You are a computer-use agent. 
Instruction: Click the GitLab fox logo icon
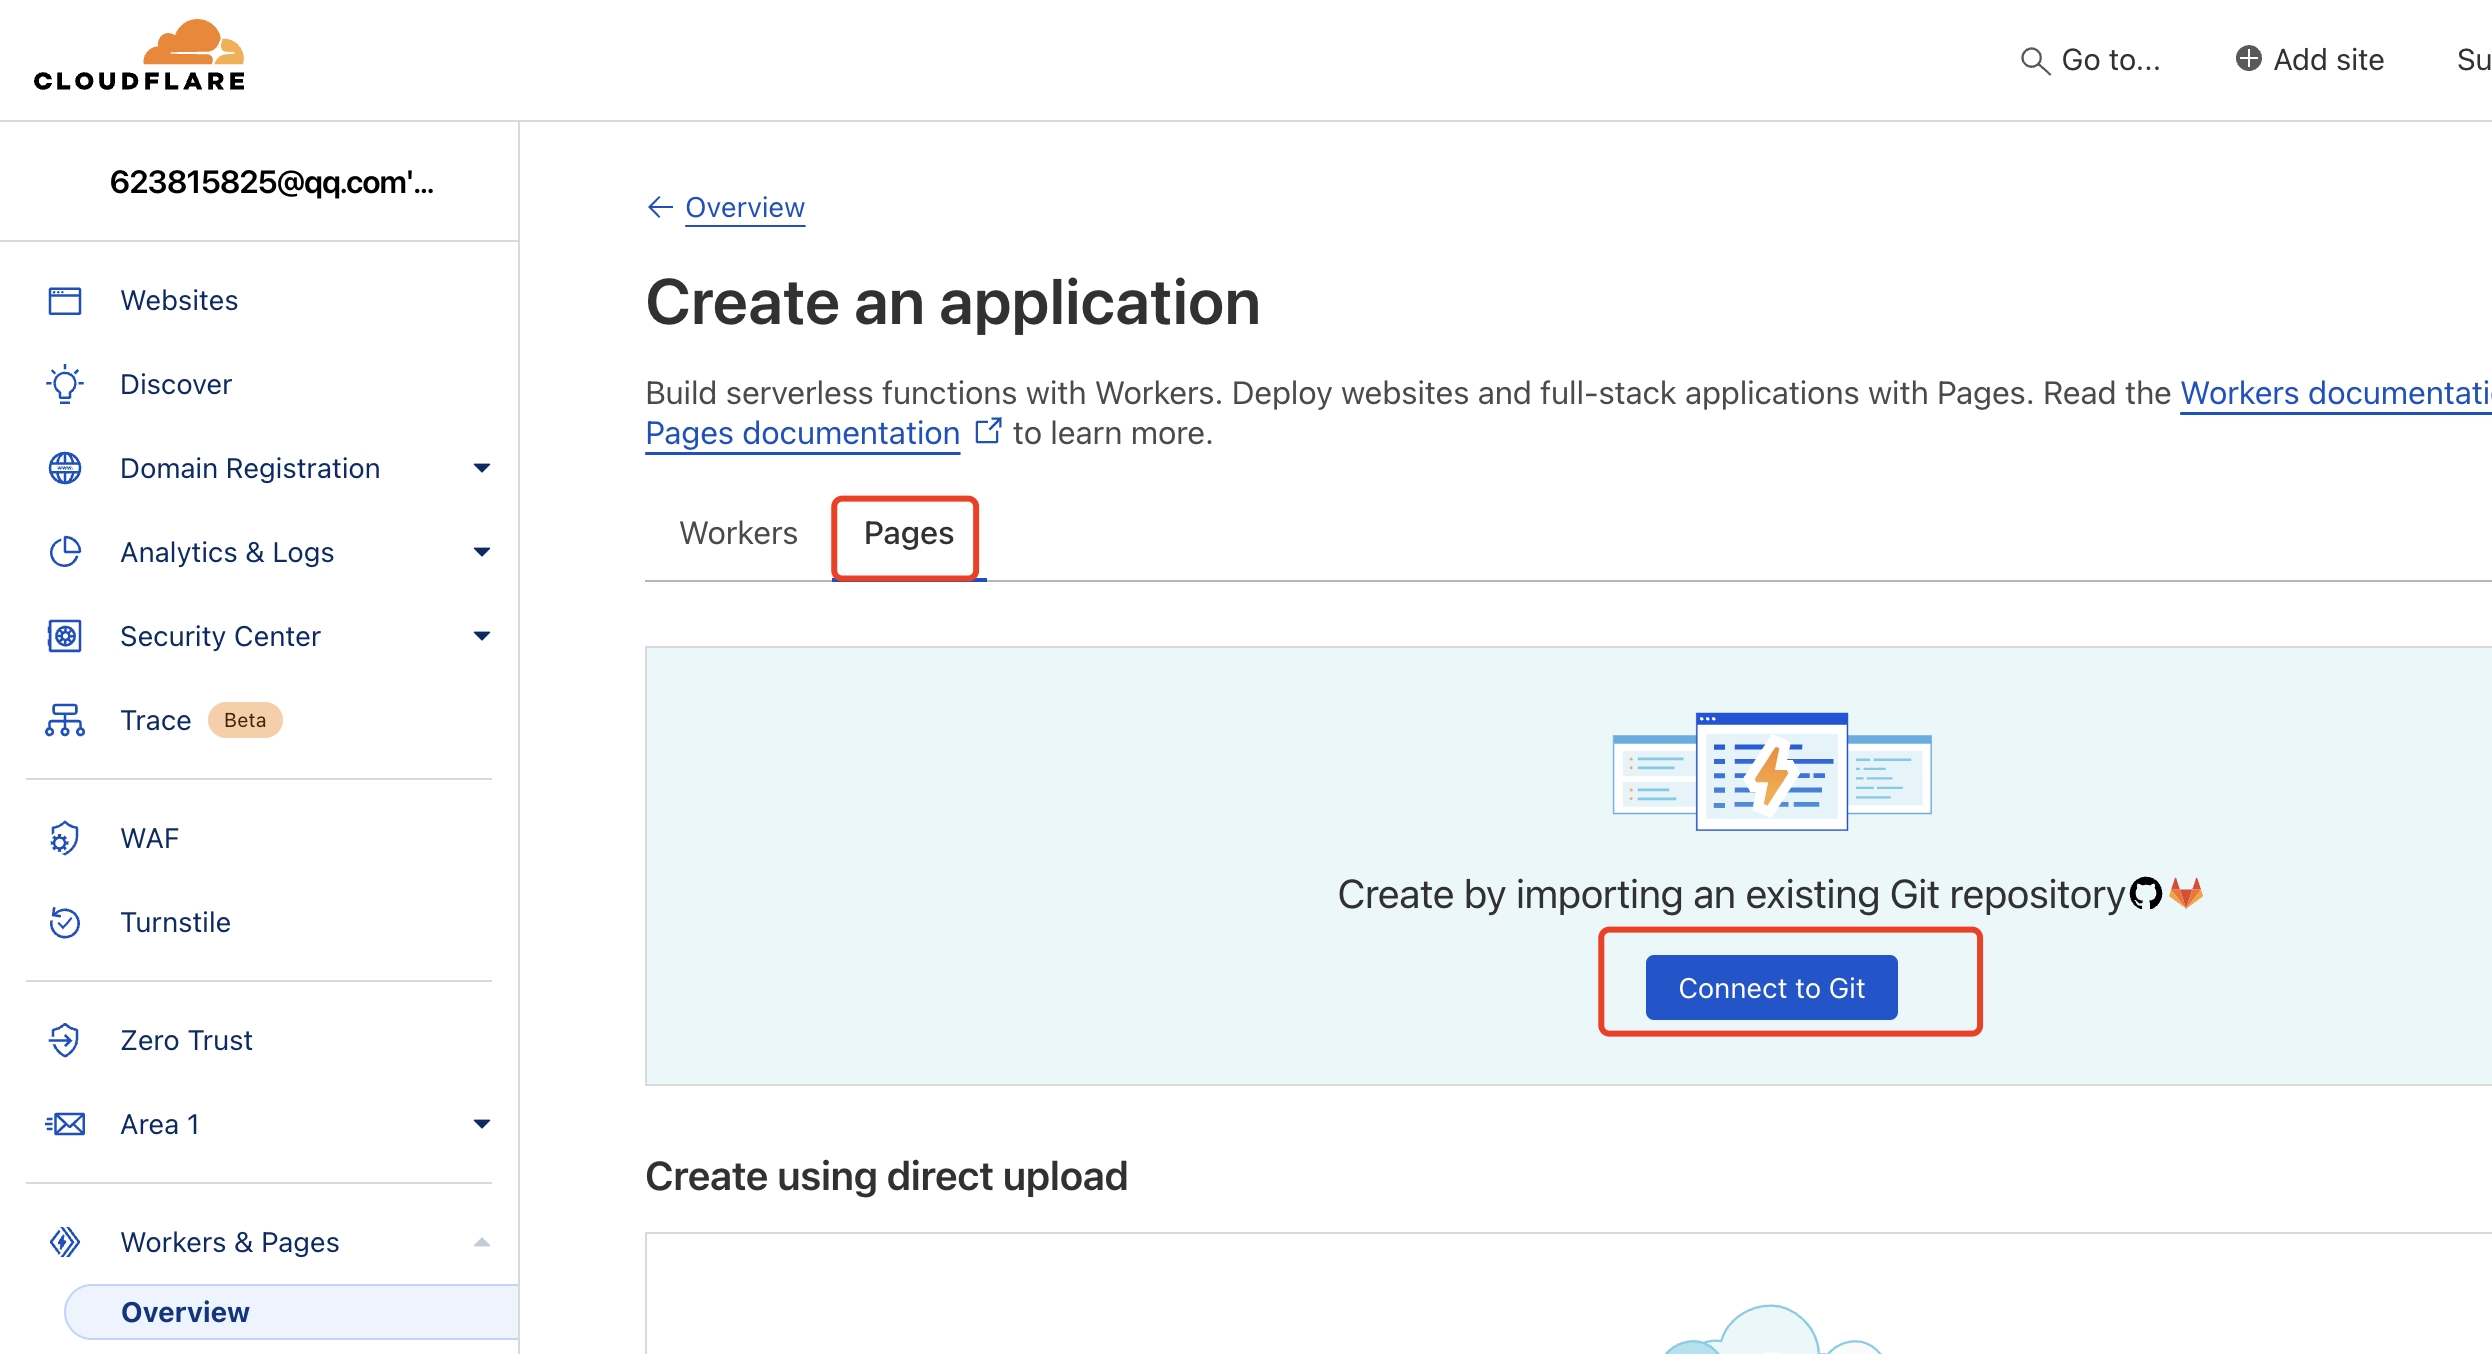[2186, 893]
